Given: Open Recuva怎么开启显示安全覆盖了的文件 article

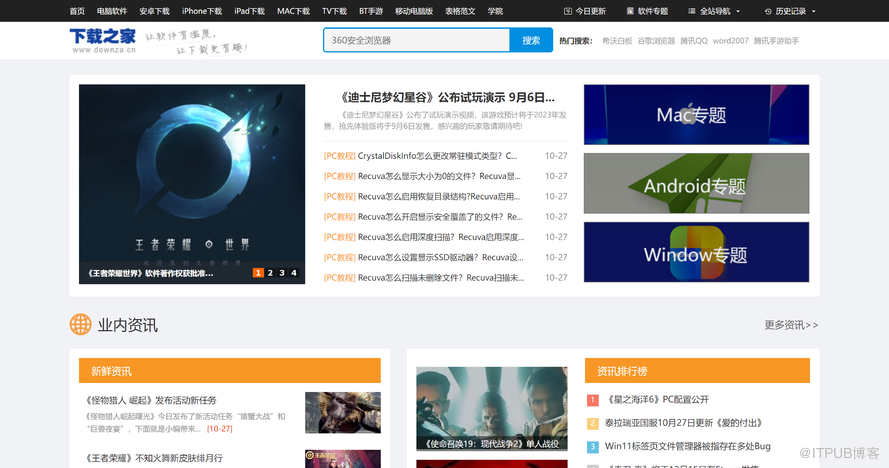Looking at the screenshot, I should [440, 217].
